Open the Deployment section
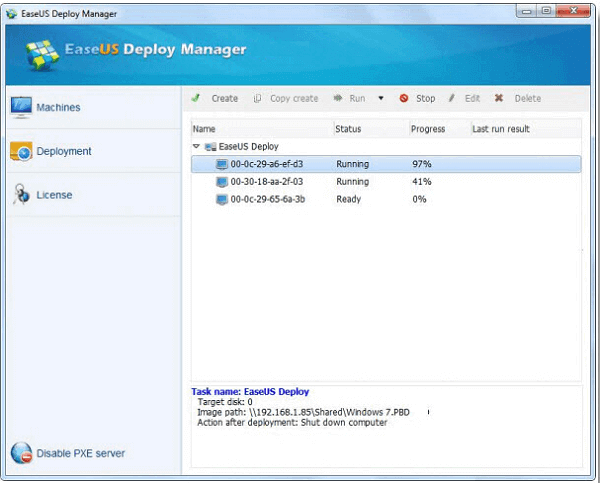This screenshot has width=600, height=483. pos(64,151)
